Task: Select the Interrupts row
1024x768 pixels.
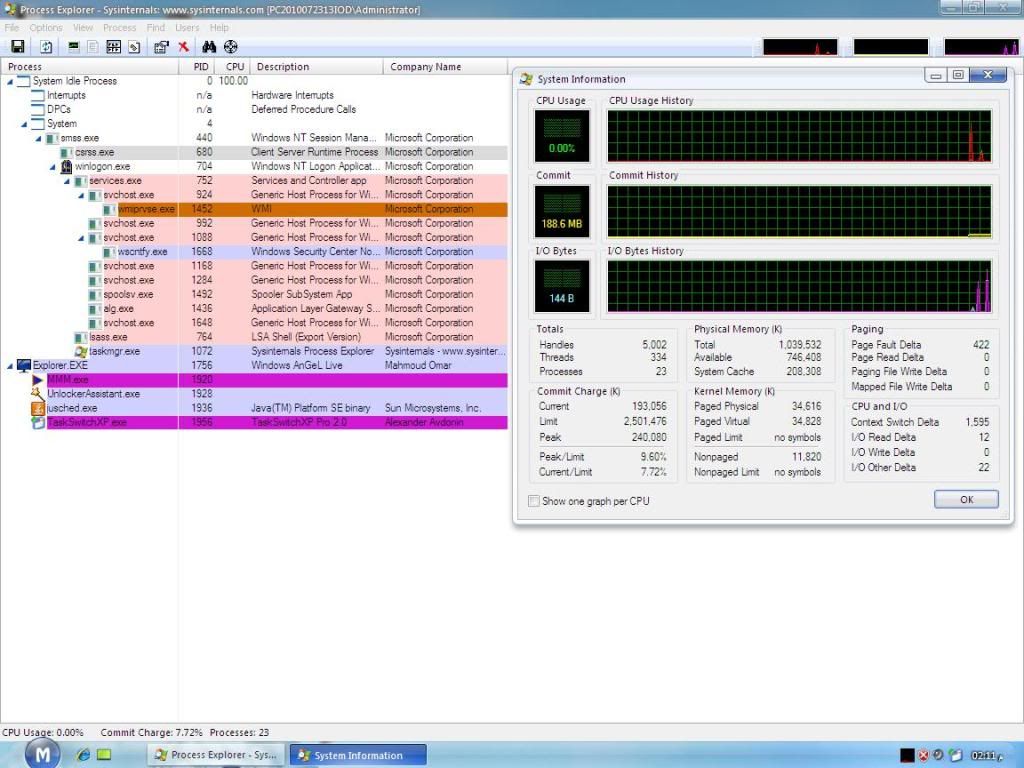Action: pos(254,95)
